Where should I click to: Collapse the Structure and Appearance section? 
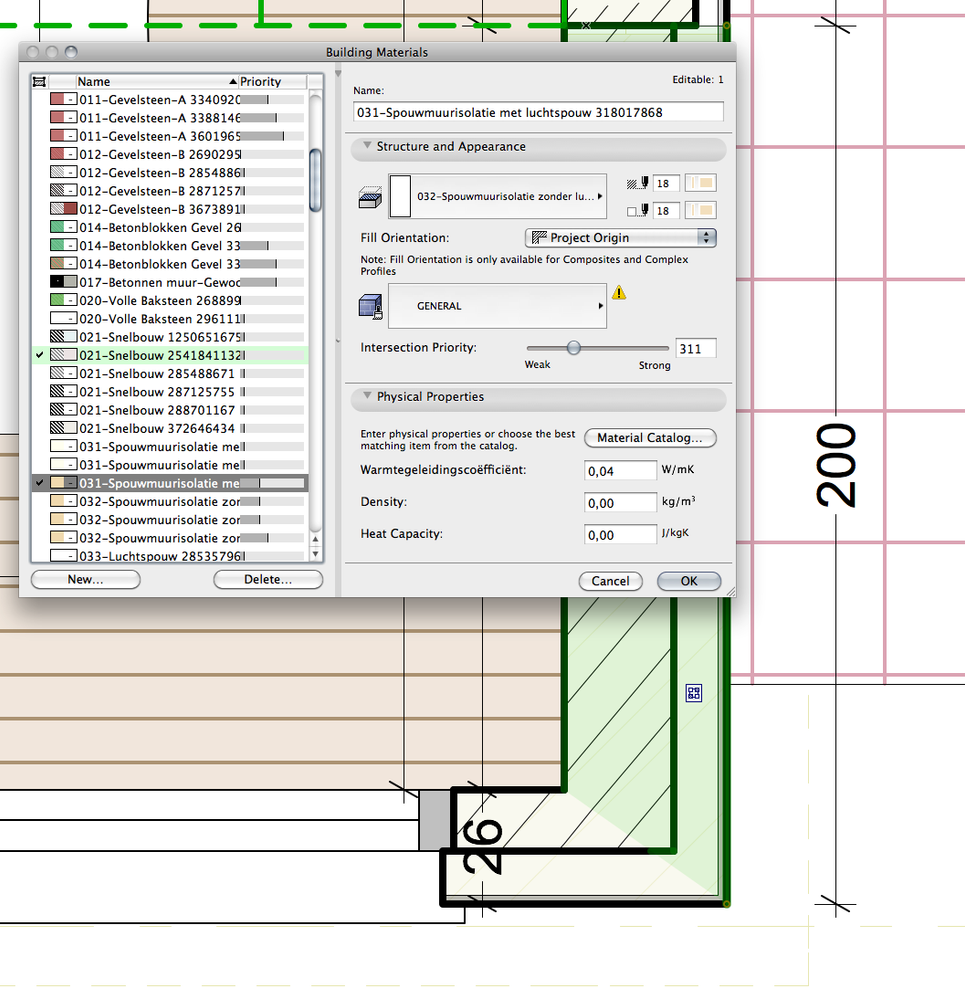coord(369,147)
